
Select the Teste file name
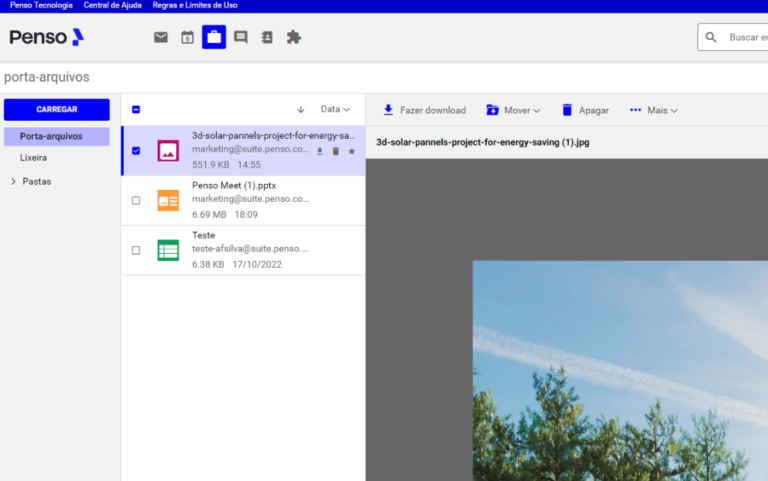coord(204,235)
